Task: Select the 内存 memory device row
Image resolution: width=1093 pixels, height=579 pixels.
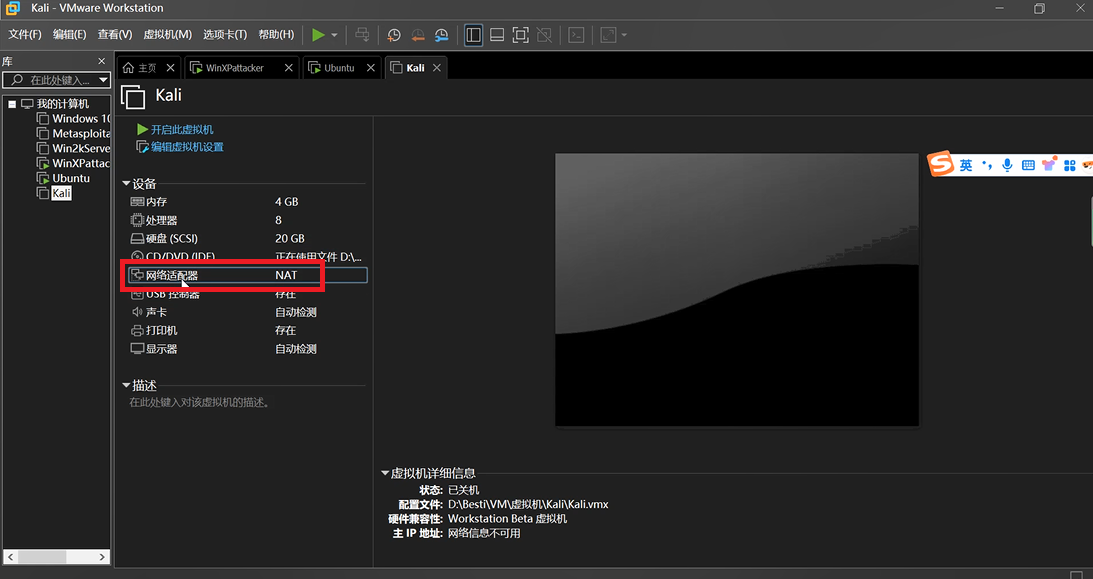Action: point(247,201)
